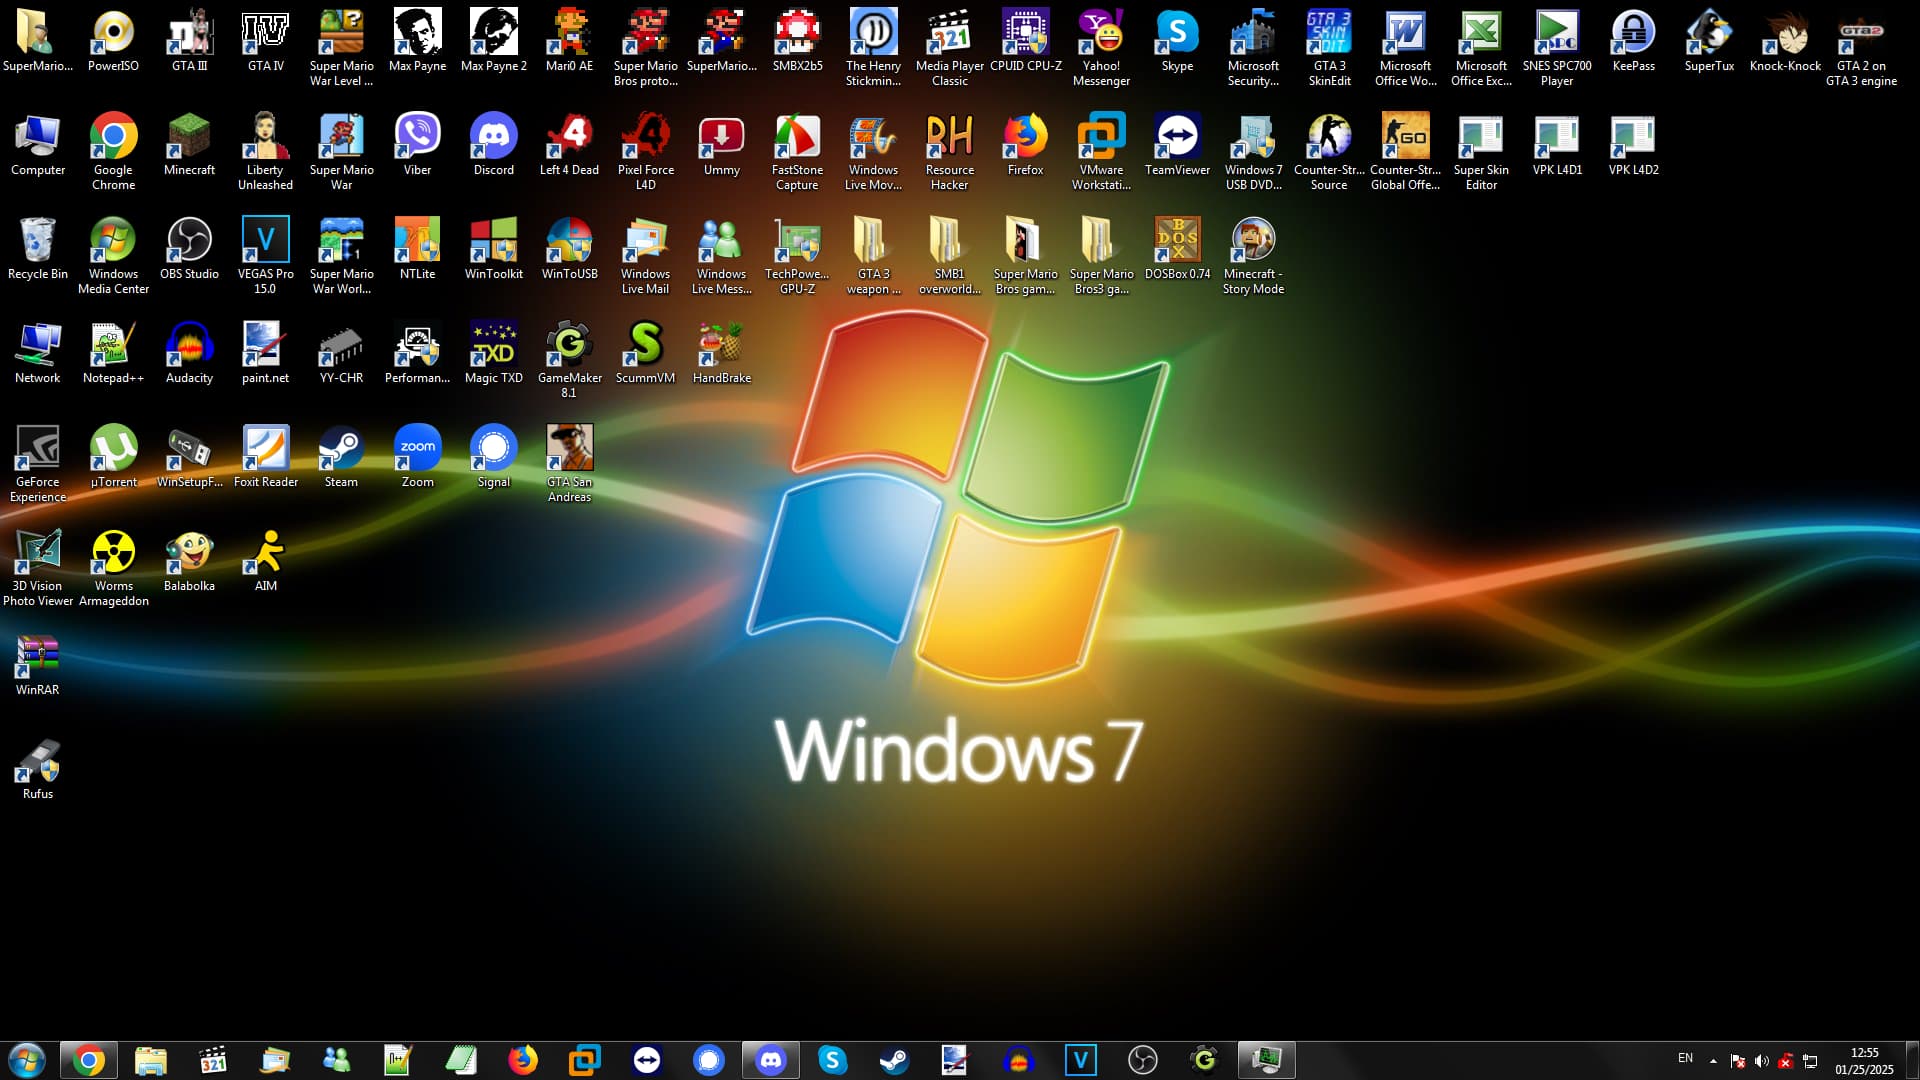
Task: Launch Minecraft from the desktop
Action: (189, 145)
